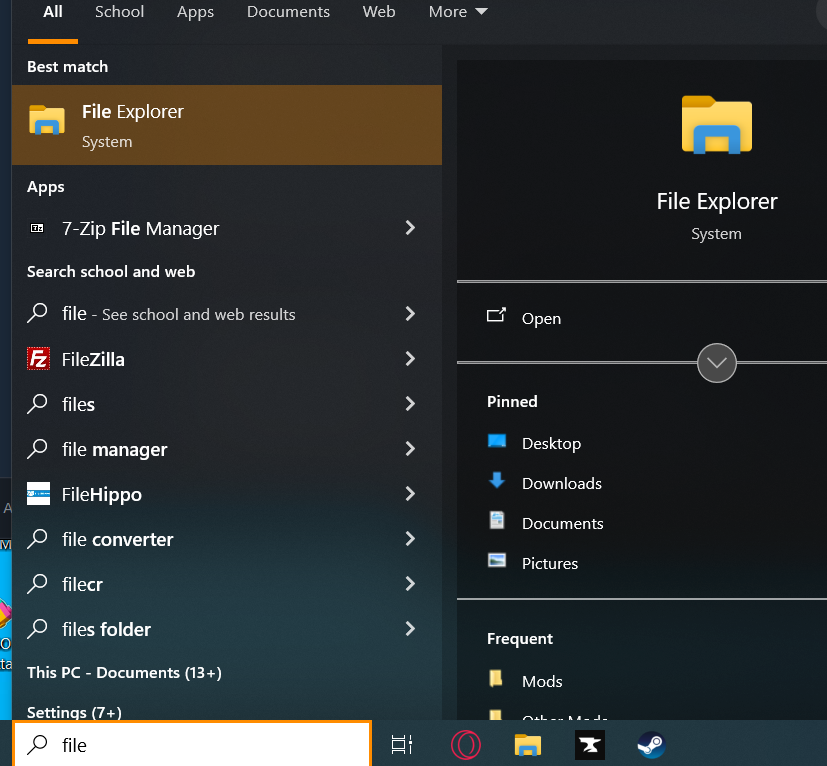827x766 pixels.
Task: Open File Explorer from the taskbar
Action: (527, 745)
